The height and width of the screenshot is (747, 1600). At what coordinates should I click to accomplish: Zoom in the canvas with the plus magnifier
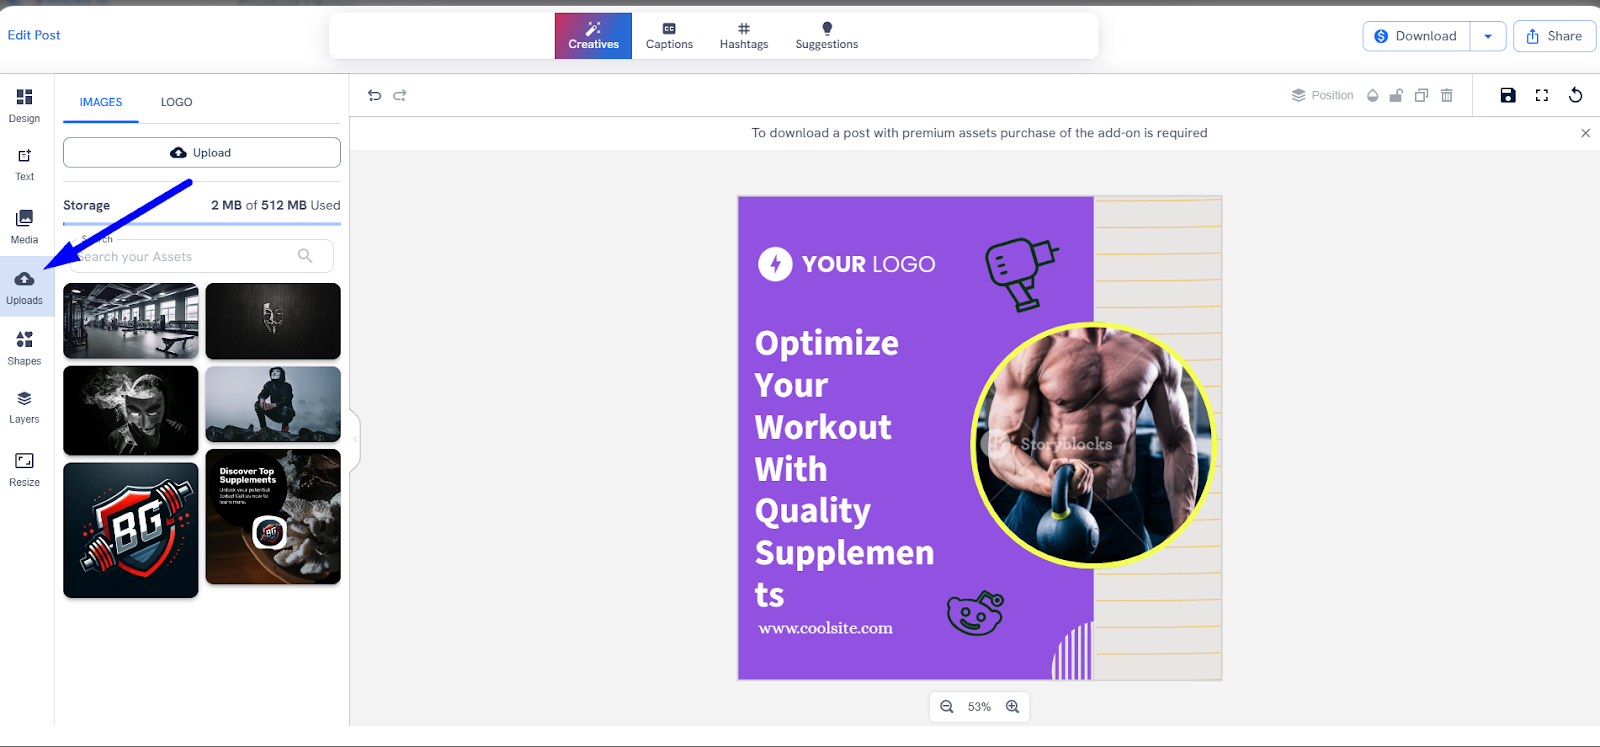tap(1012, 706)
